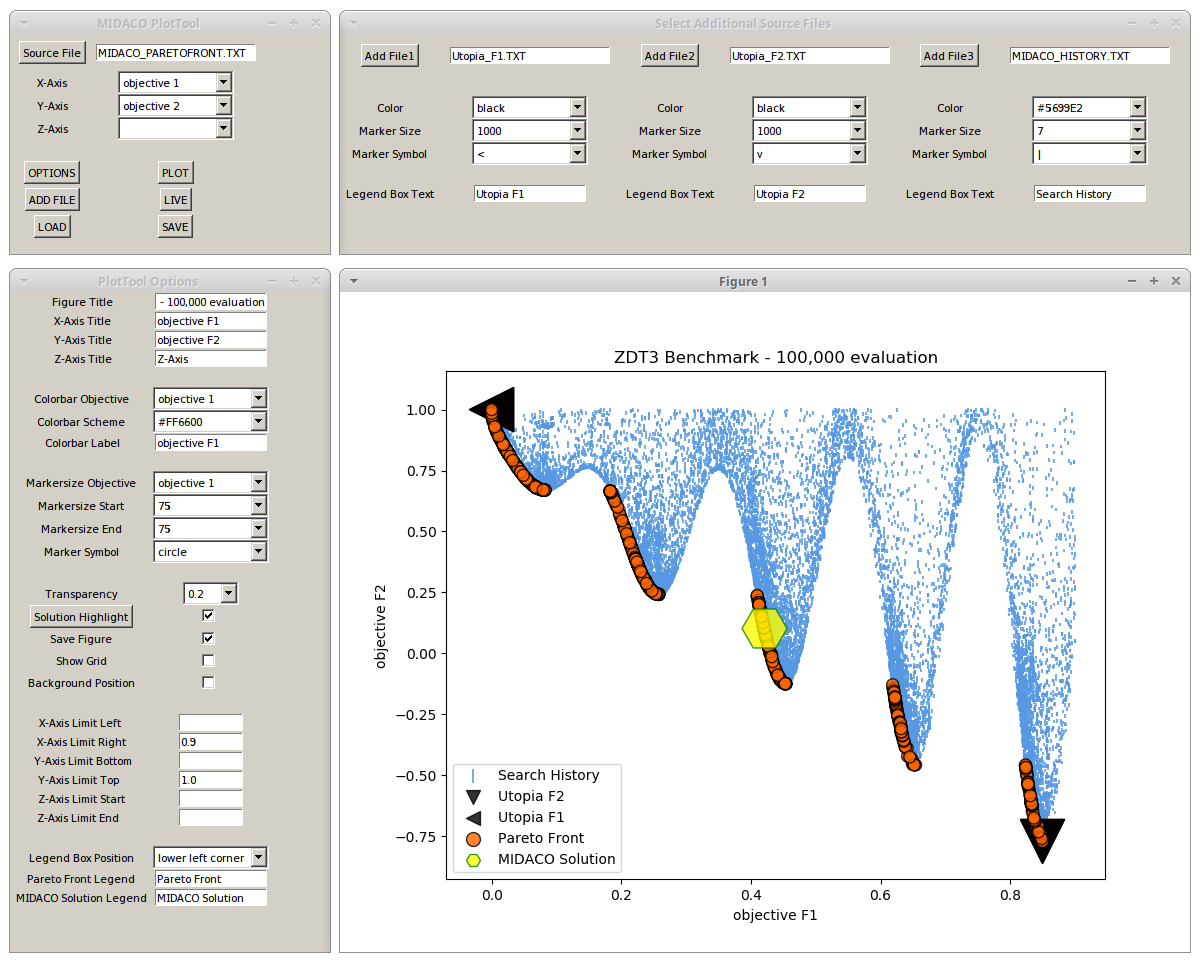Open the MIDACO PlotTool window menu arrow
The height and width of the screenshot is (963, 1200).
(x=23, y=23)
